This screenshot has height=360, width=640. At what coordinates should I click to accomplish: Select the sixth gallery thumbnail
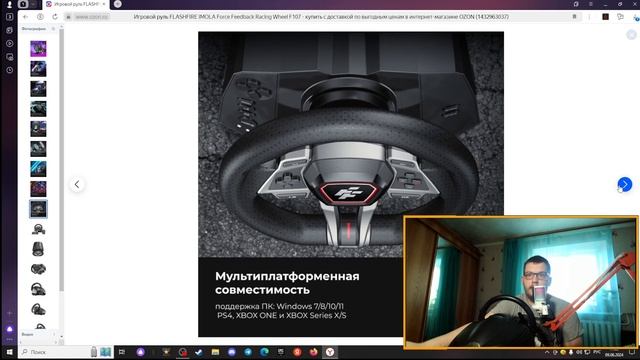click(38, 149)
